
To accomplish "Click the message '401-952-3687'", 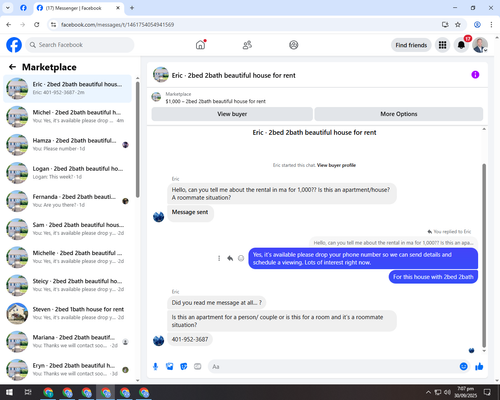I will click(190, 339).
